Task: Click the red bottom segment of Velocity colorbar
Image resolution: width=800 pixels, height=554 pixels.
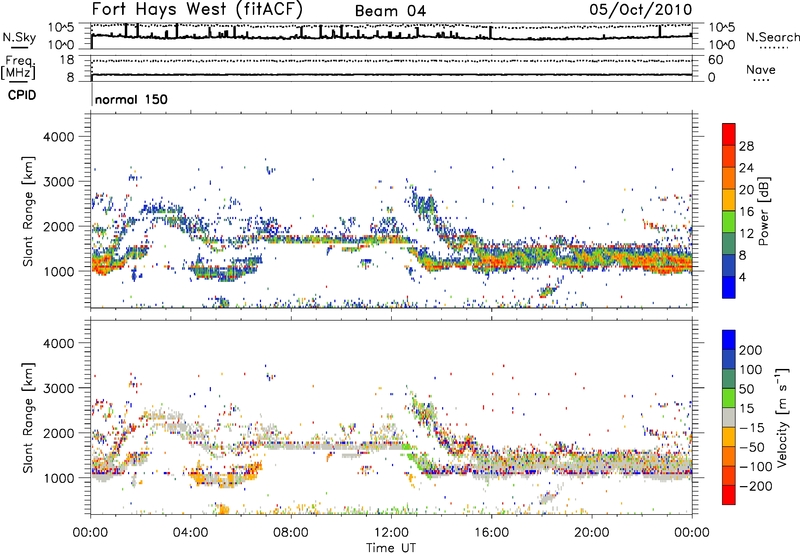Action: 729,495
